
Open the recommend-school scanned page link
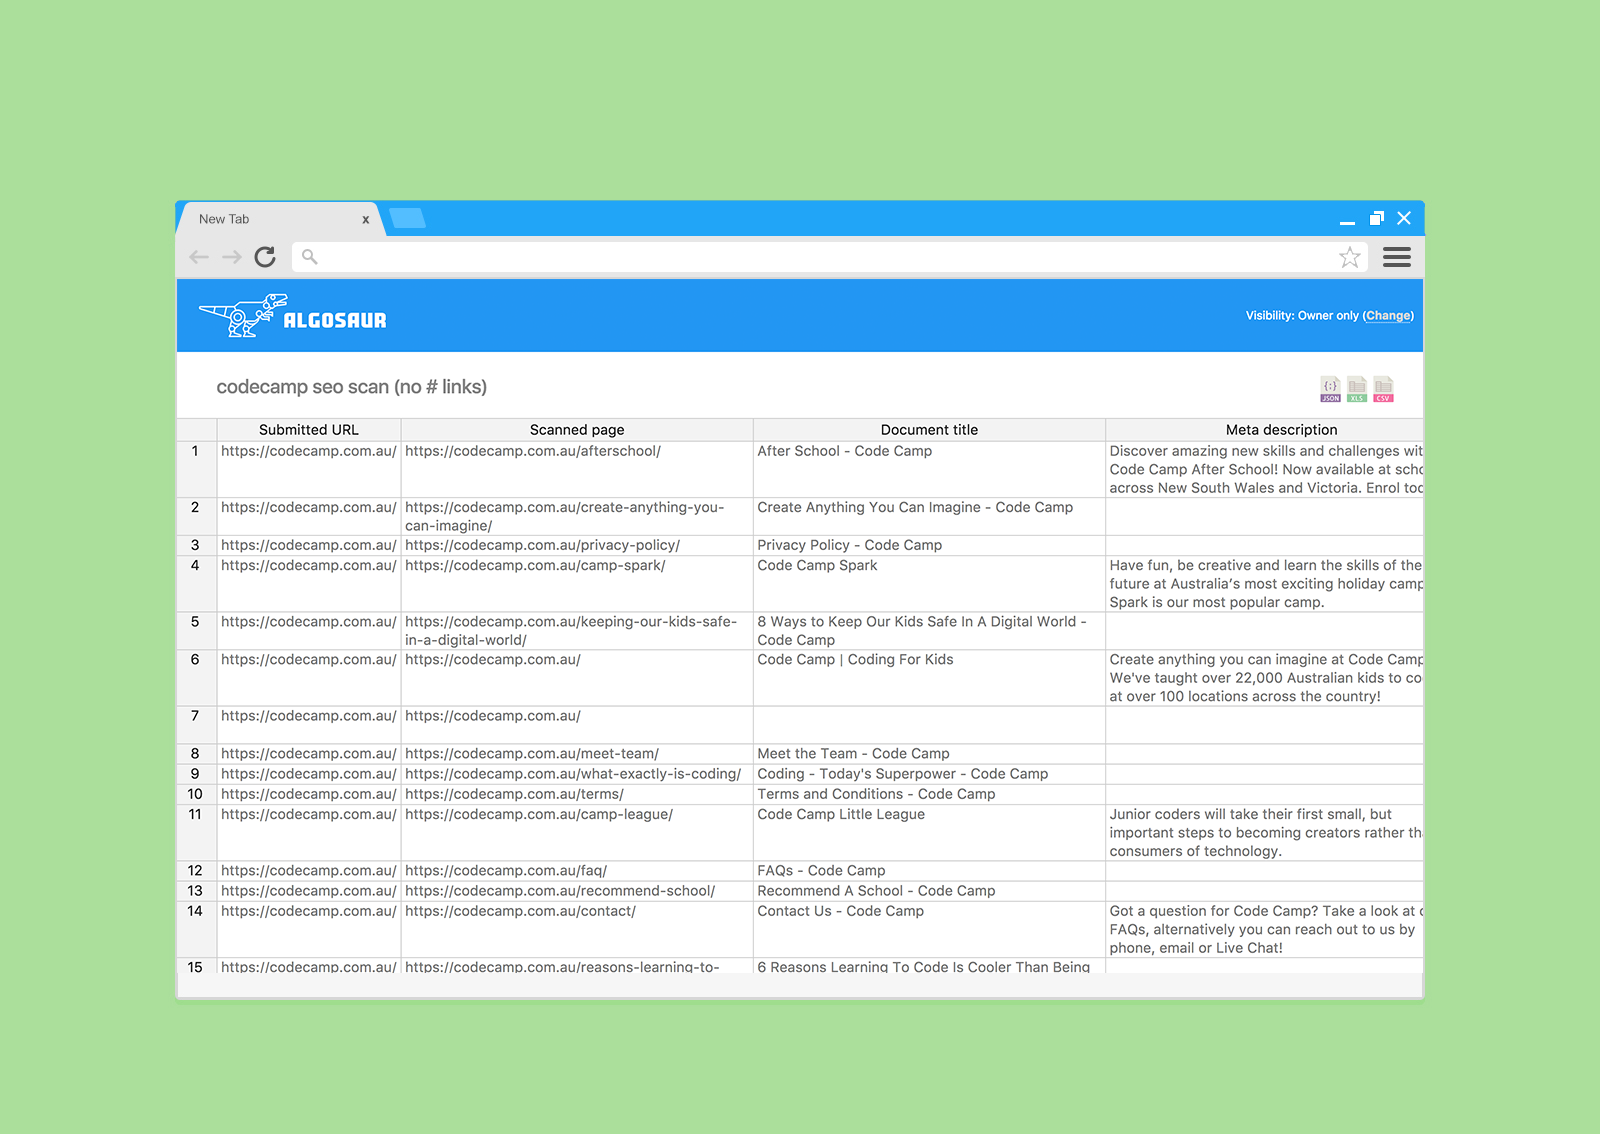[560, 891]
